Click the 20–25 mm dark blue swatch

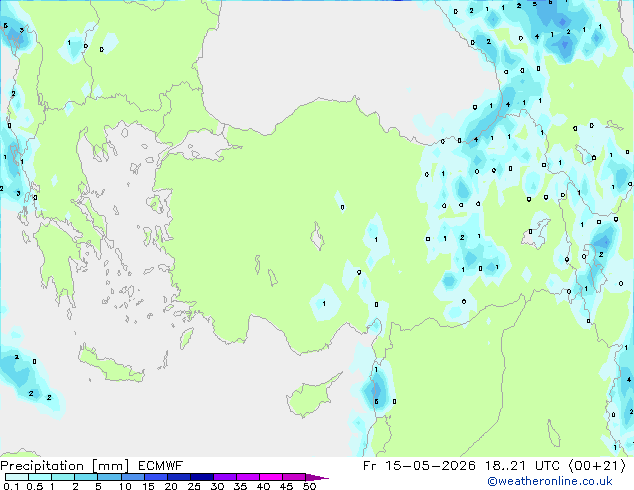coord(178,477)
